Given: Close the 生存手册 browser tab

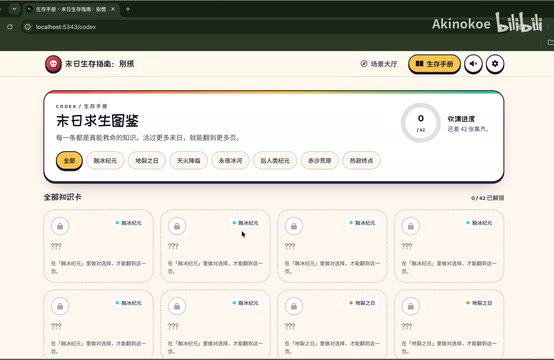Looking at the screenshot, I should [x=113, y=9].
